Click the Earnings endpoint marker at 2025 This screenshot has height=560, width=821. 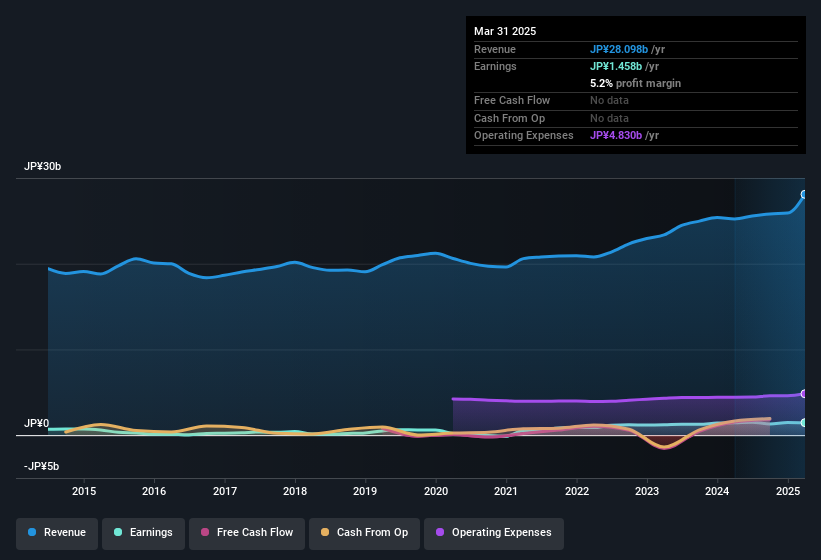[x=804, y=422]
